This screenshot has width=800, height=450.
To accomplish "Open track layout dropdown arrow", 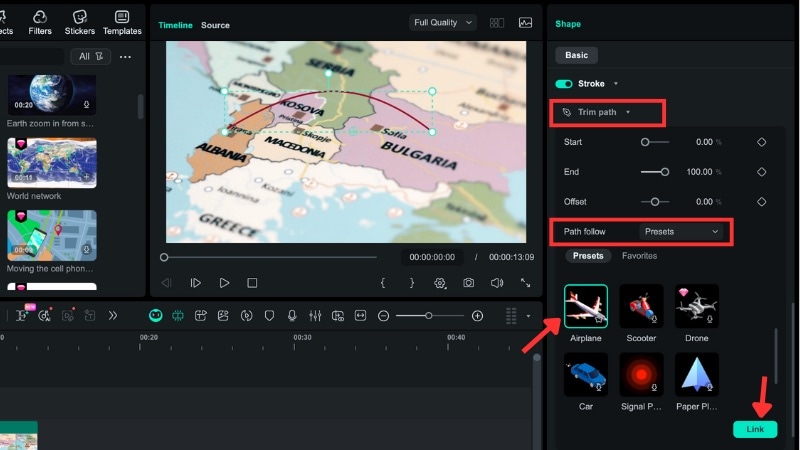I will [528, 316].
